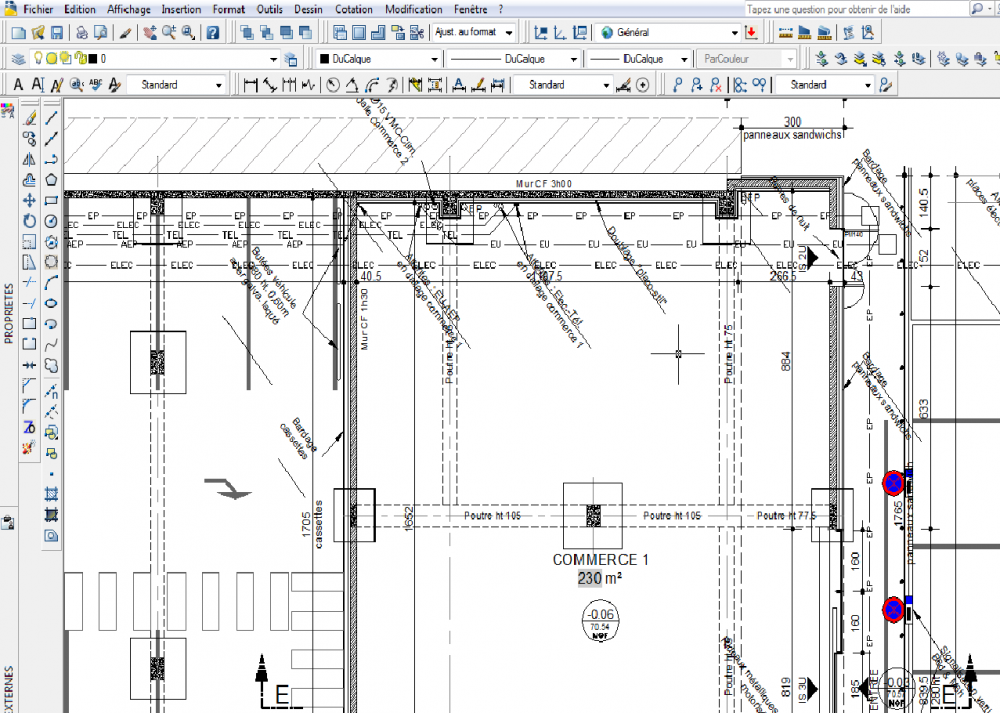Pick the Rotate tool
The width and height of the screenshot is (1000, 713).
click(29, 221)
